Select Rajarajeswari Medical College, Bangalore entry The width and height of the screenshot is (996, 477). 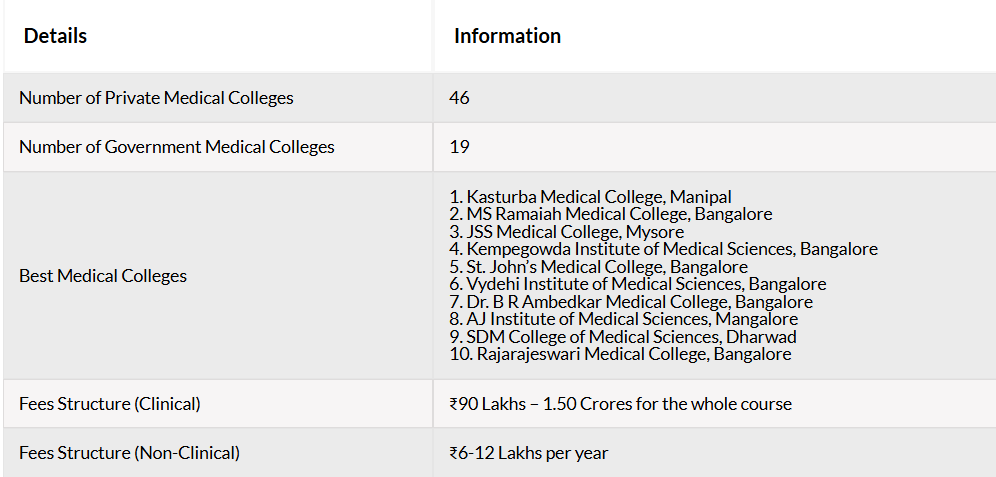coord(620,354)
